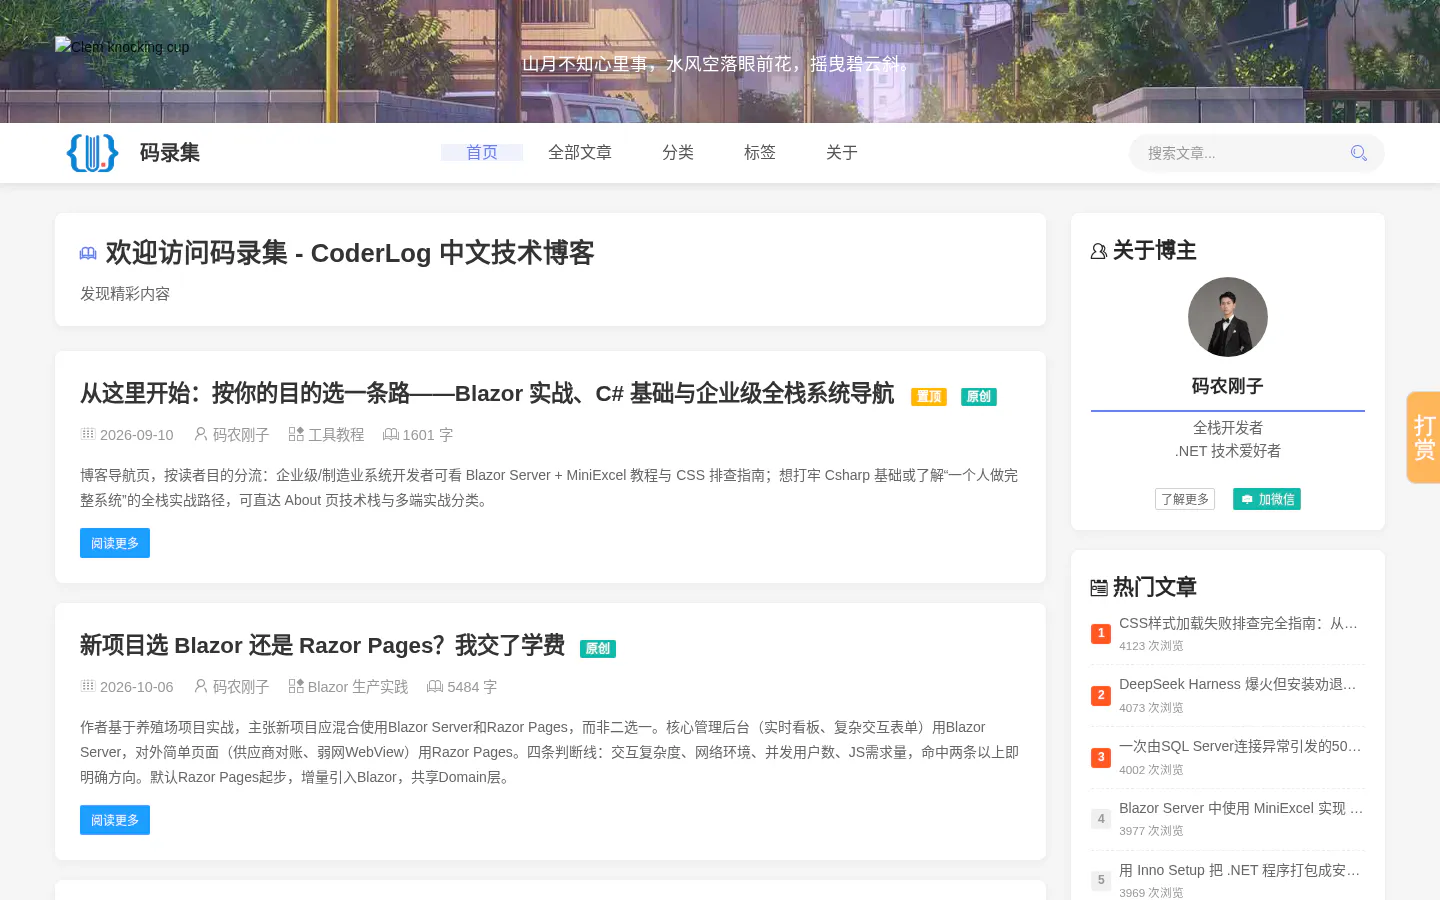Click the 码农刚子 name under the avatar
This screenshot has width=1440, height=900.
click(x=1228, y=386)
